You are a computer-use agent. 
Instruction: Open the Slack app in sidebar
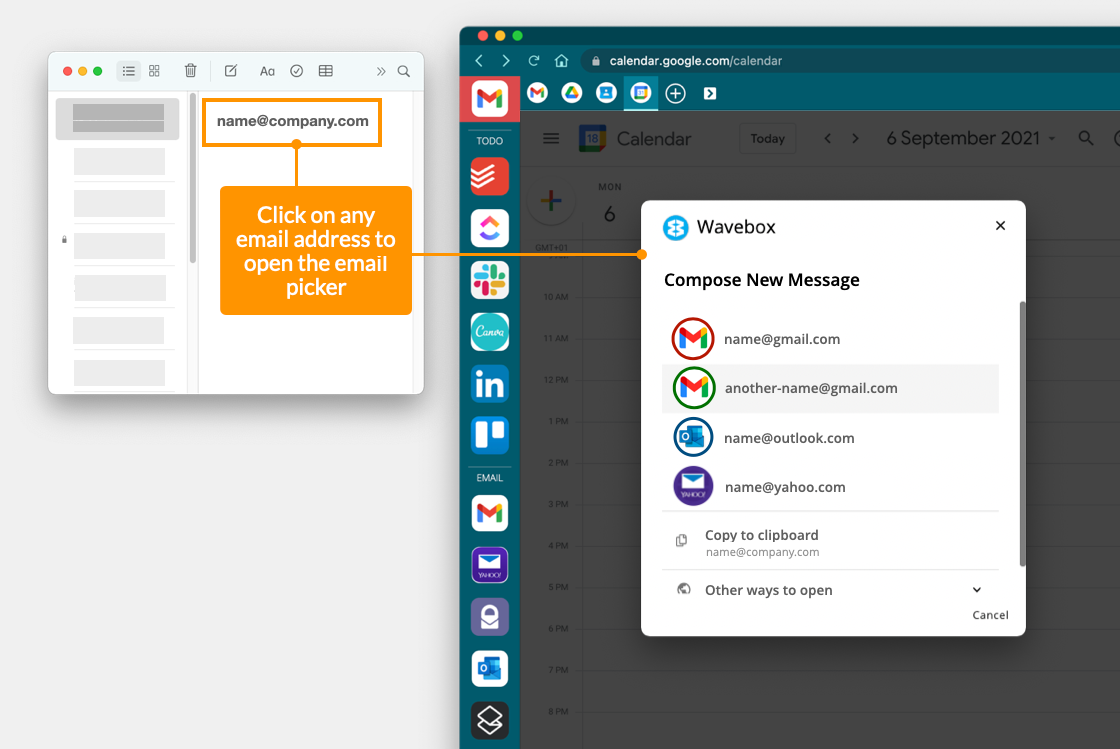pos(489,280)
